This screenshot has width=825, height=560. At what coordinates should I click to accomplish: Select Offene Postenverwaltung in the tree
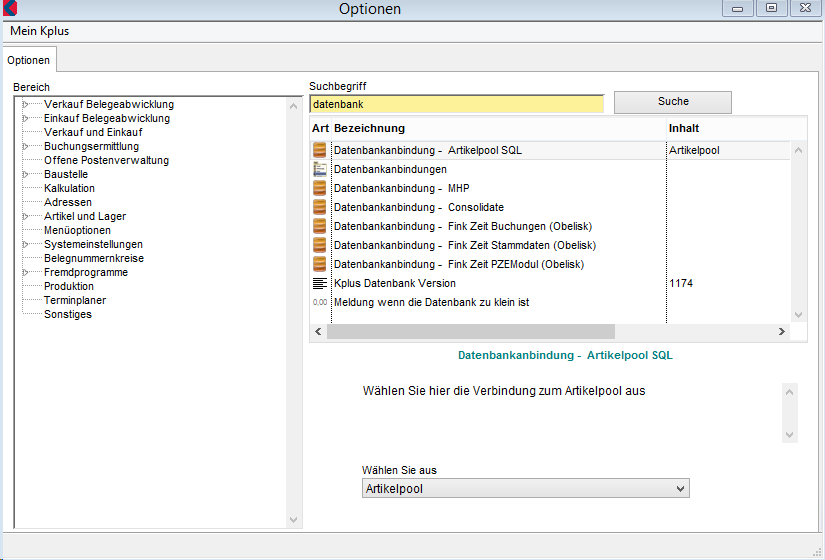106,160
